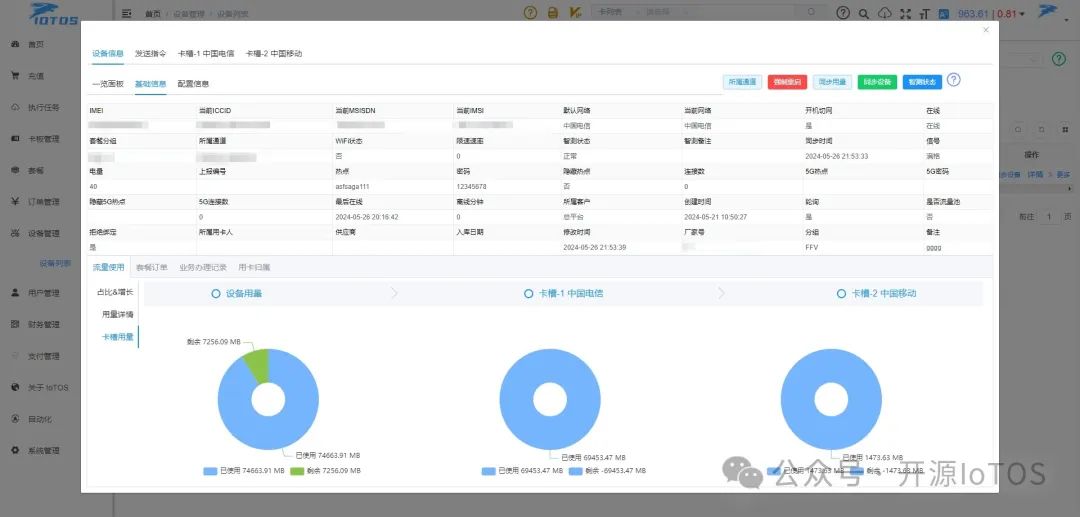Image resolution: width=1080 pixels, height=517 pixels.
Task: Switch to the 发送指令 tab
Action: tap(150, 54)
